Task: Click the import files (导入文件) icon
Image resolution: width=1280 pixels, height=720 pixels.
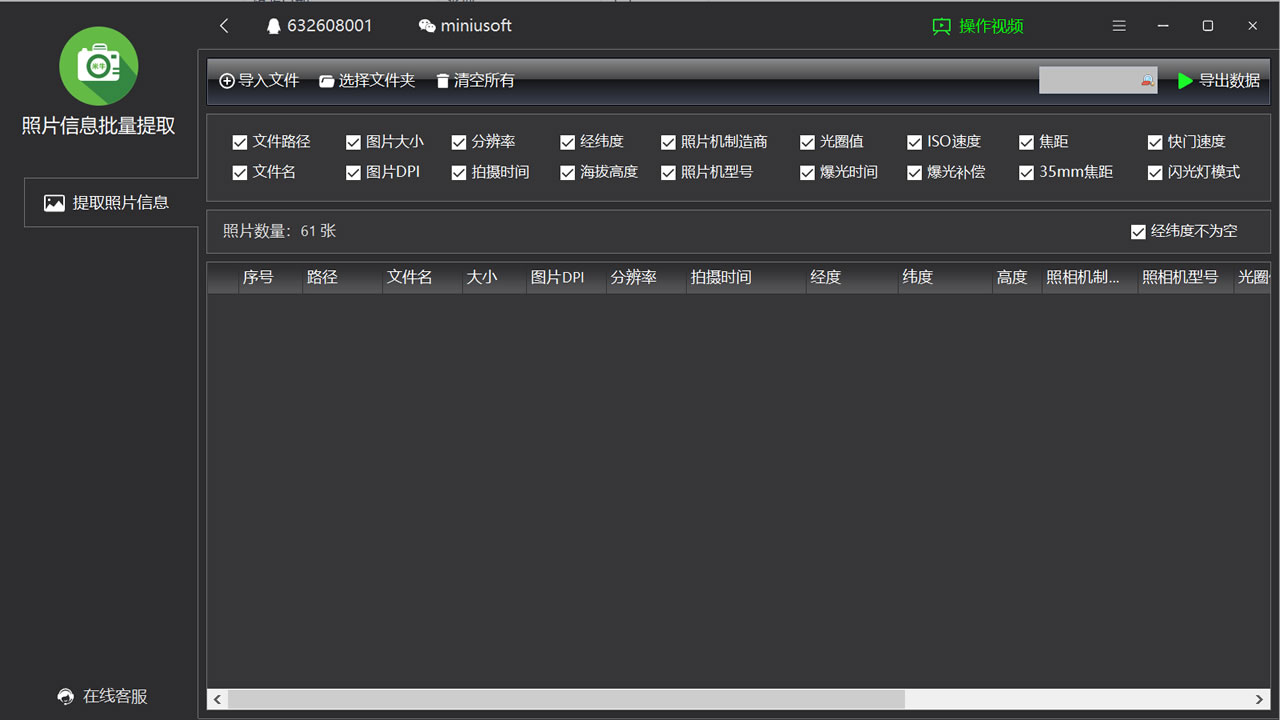Action: pos(228,80)
